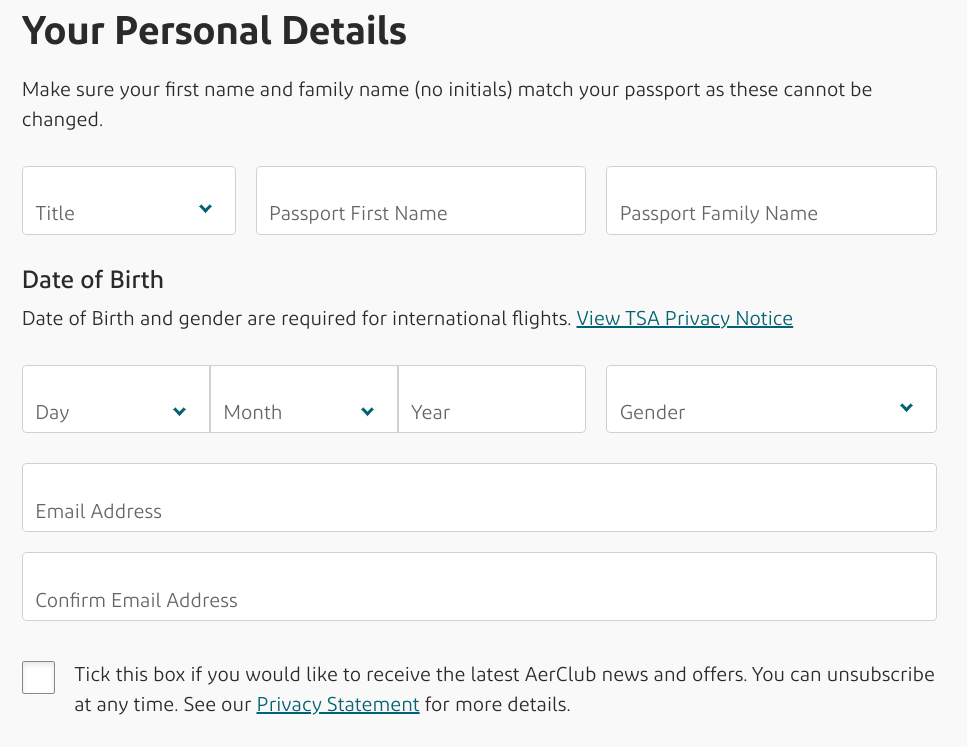This screenshot has width=967, height=747.
Task: Click the Gender field's chevron arrow
Action: pos(906,408)
